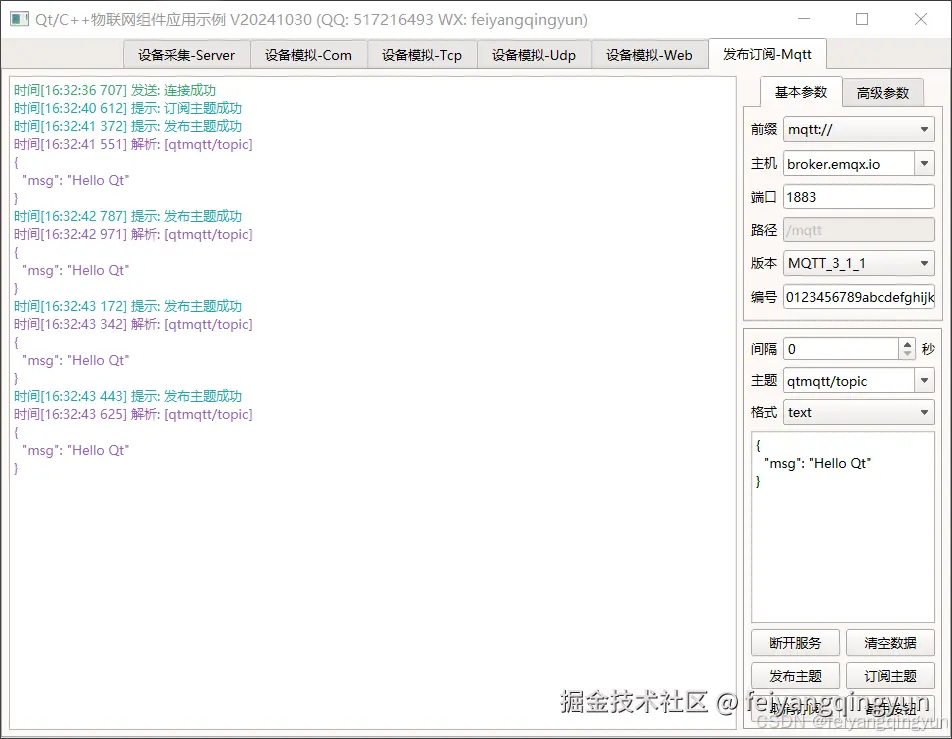Open the 设备模拟-Udp tab
Viewport: 952px width, 739px height.
click(x=535, y=55)
